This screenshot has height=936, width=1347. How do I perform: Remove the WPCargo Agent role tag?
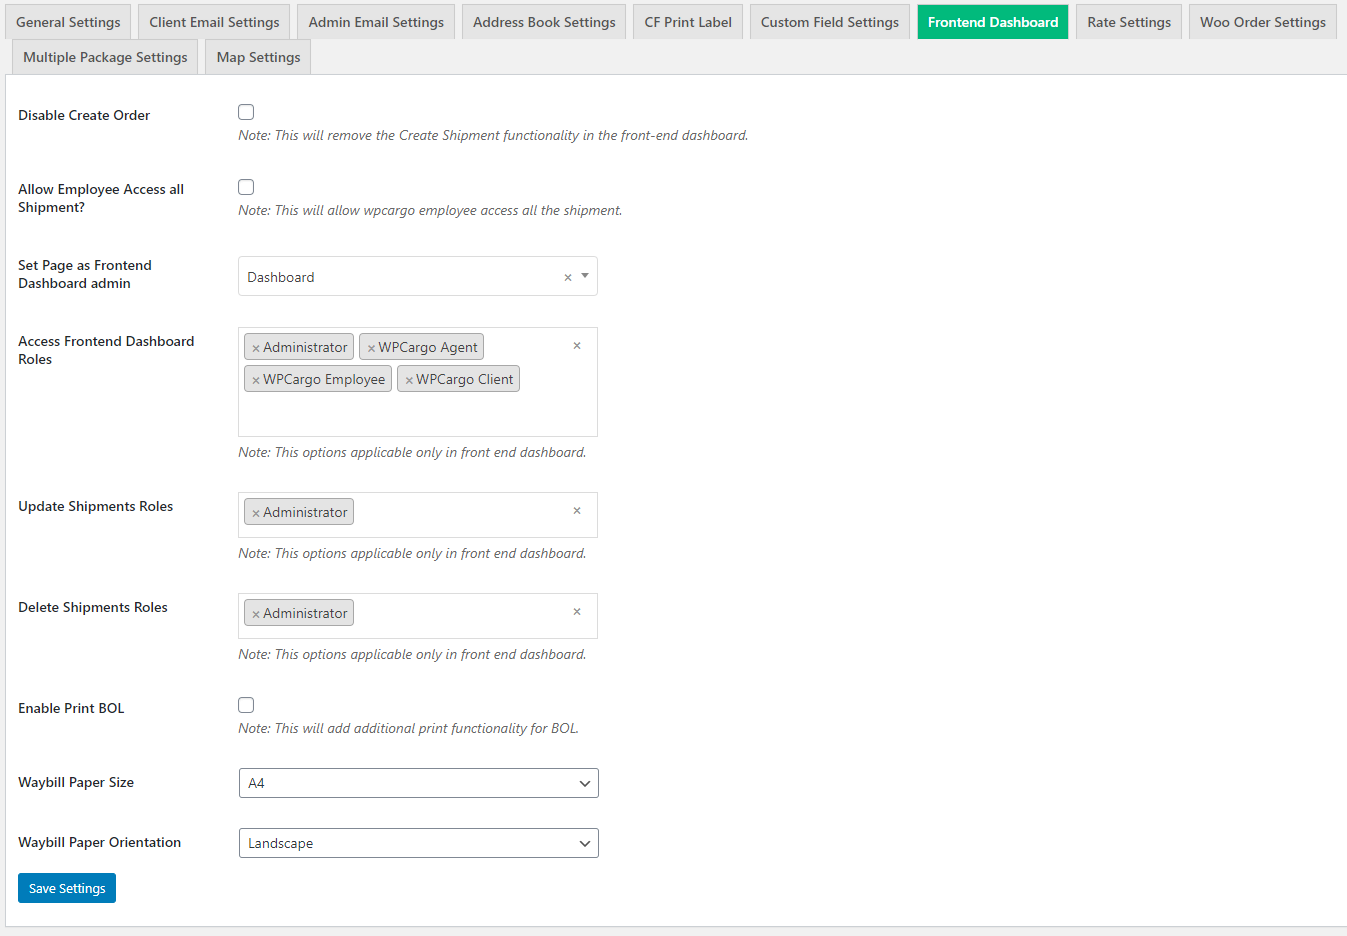pyautogui.click(x=371, y=348)
